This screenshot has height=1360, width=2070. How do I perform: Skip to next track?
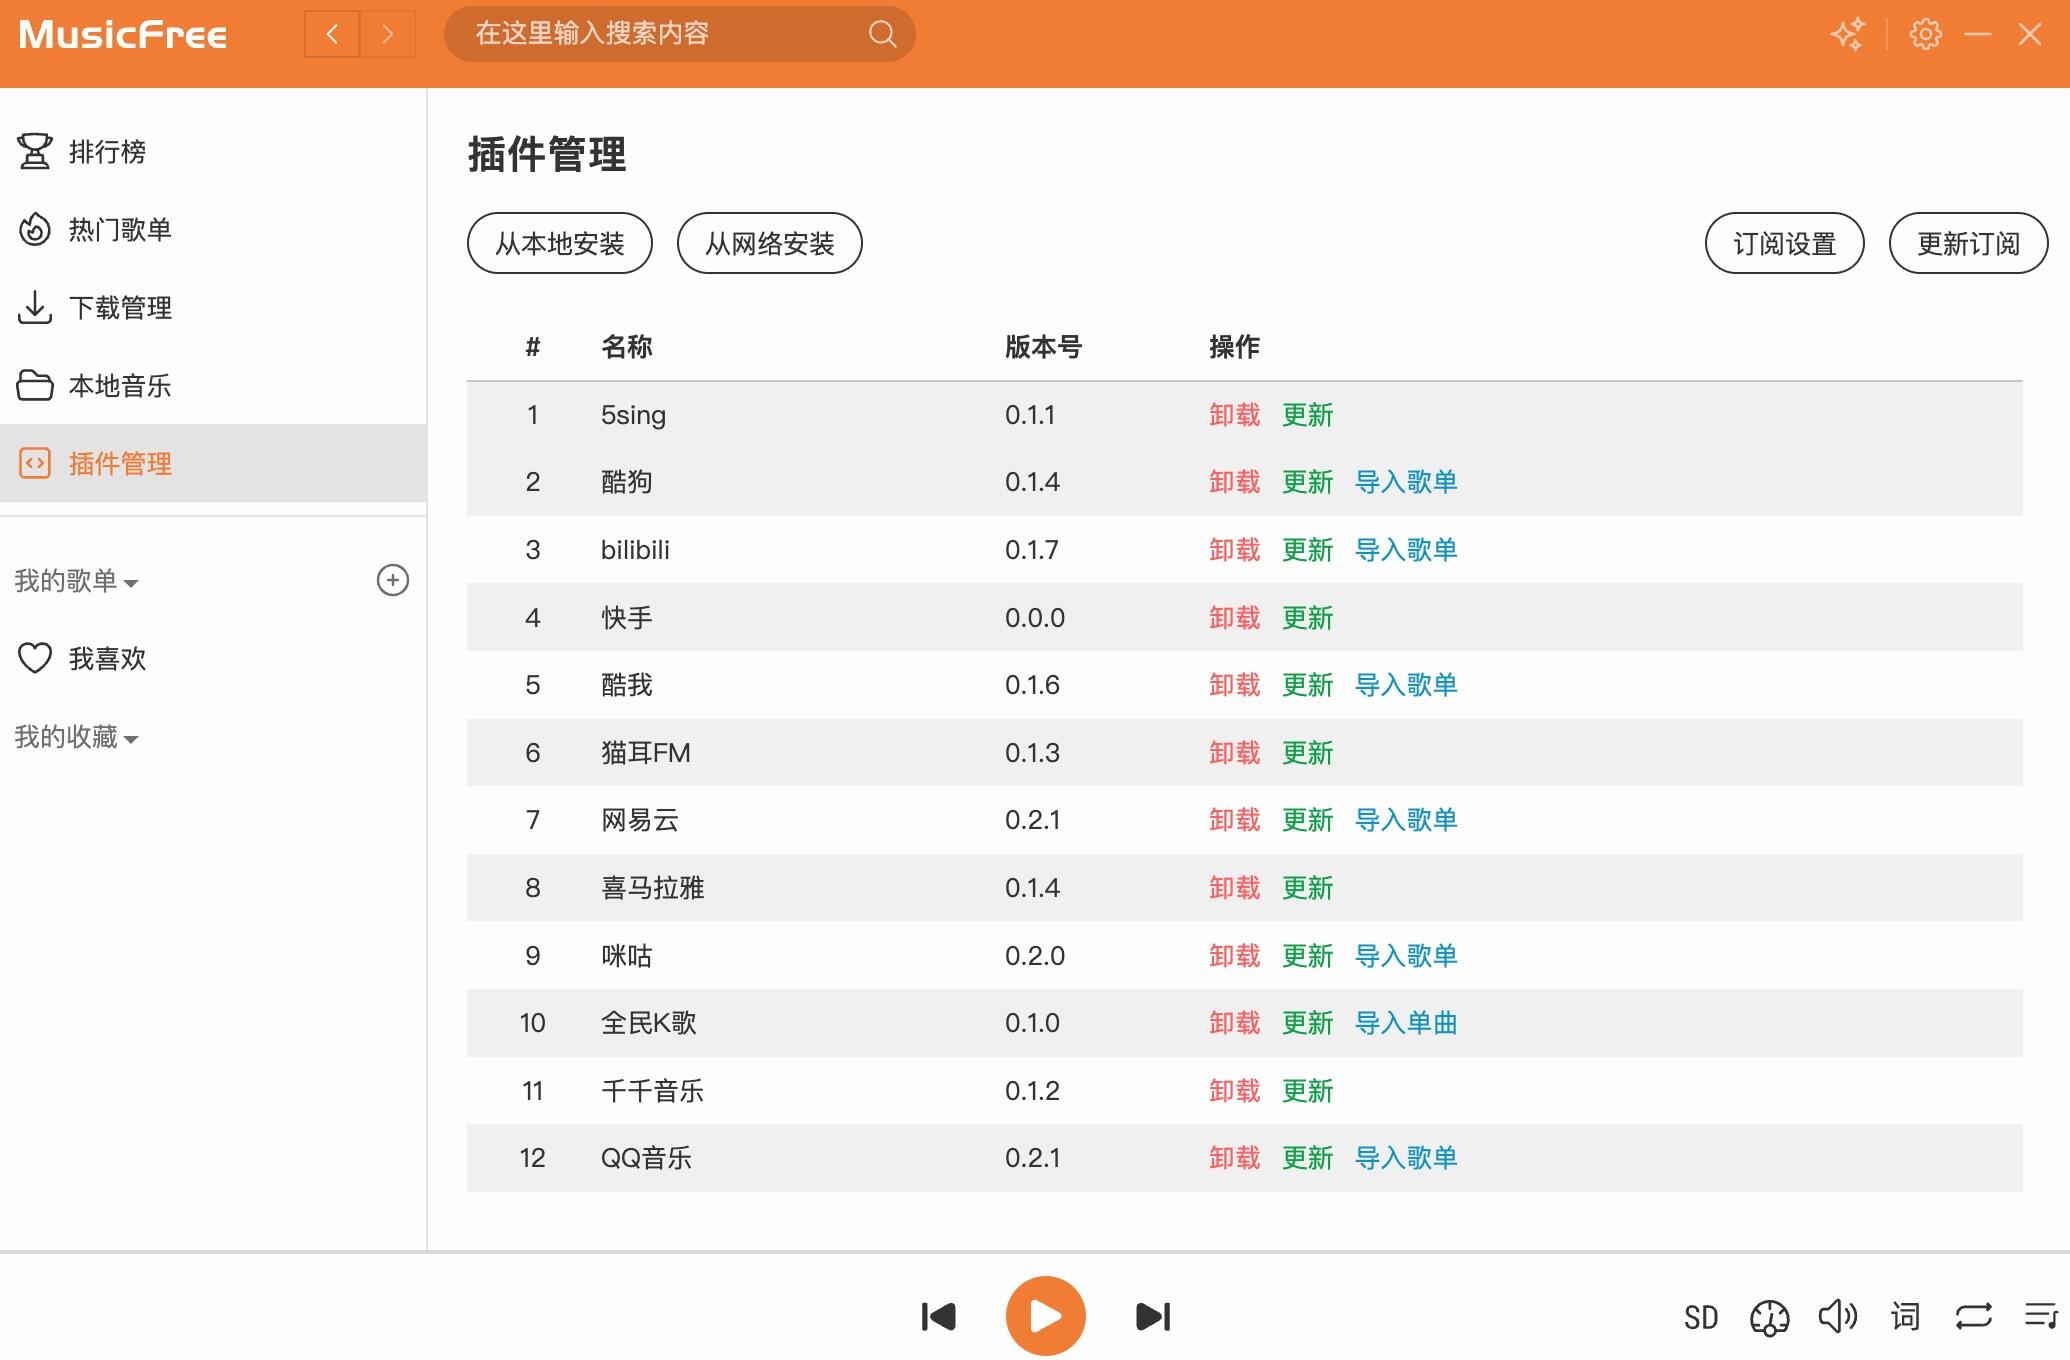point(1153,1317)
